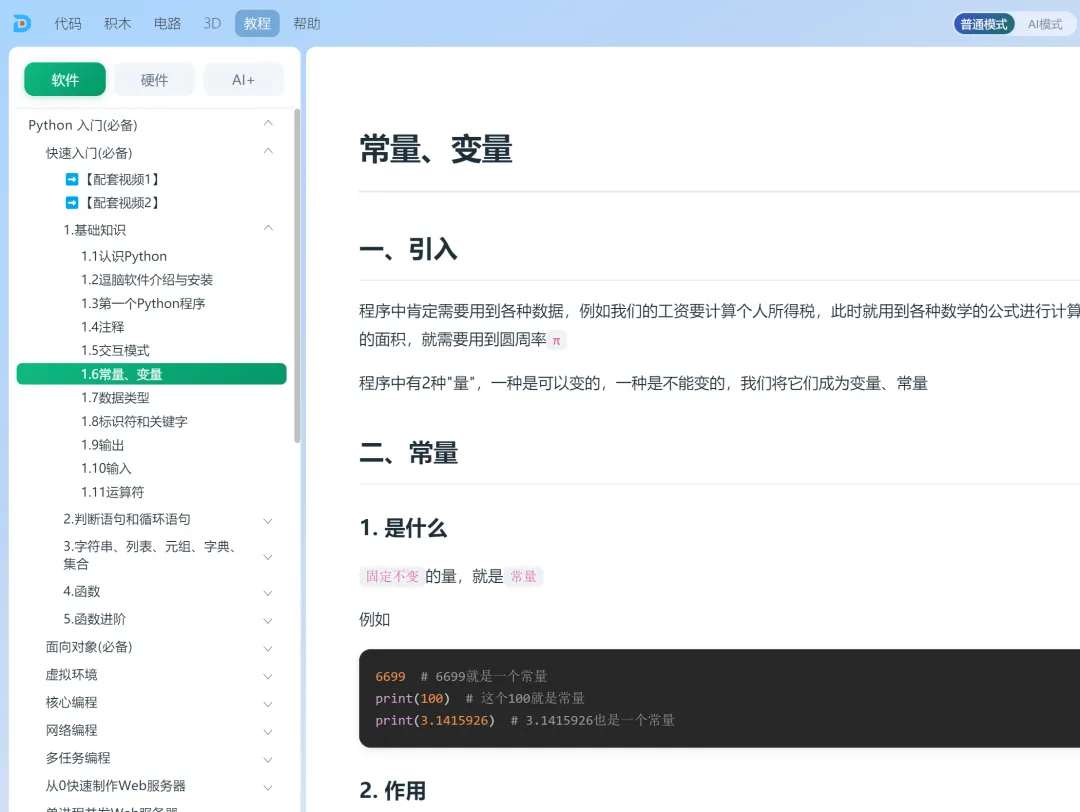The image size is (1080, 812).
Task: Collapse the Python 入门(必备) section chevron
Action: pyautogui.click(x=268, y=123)
